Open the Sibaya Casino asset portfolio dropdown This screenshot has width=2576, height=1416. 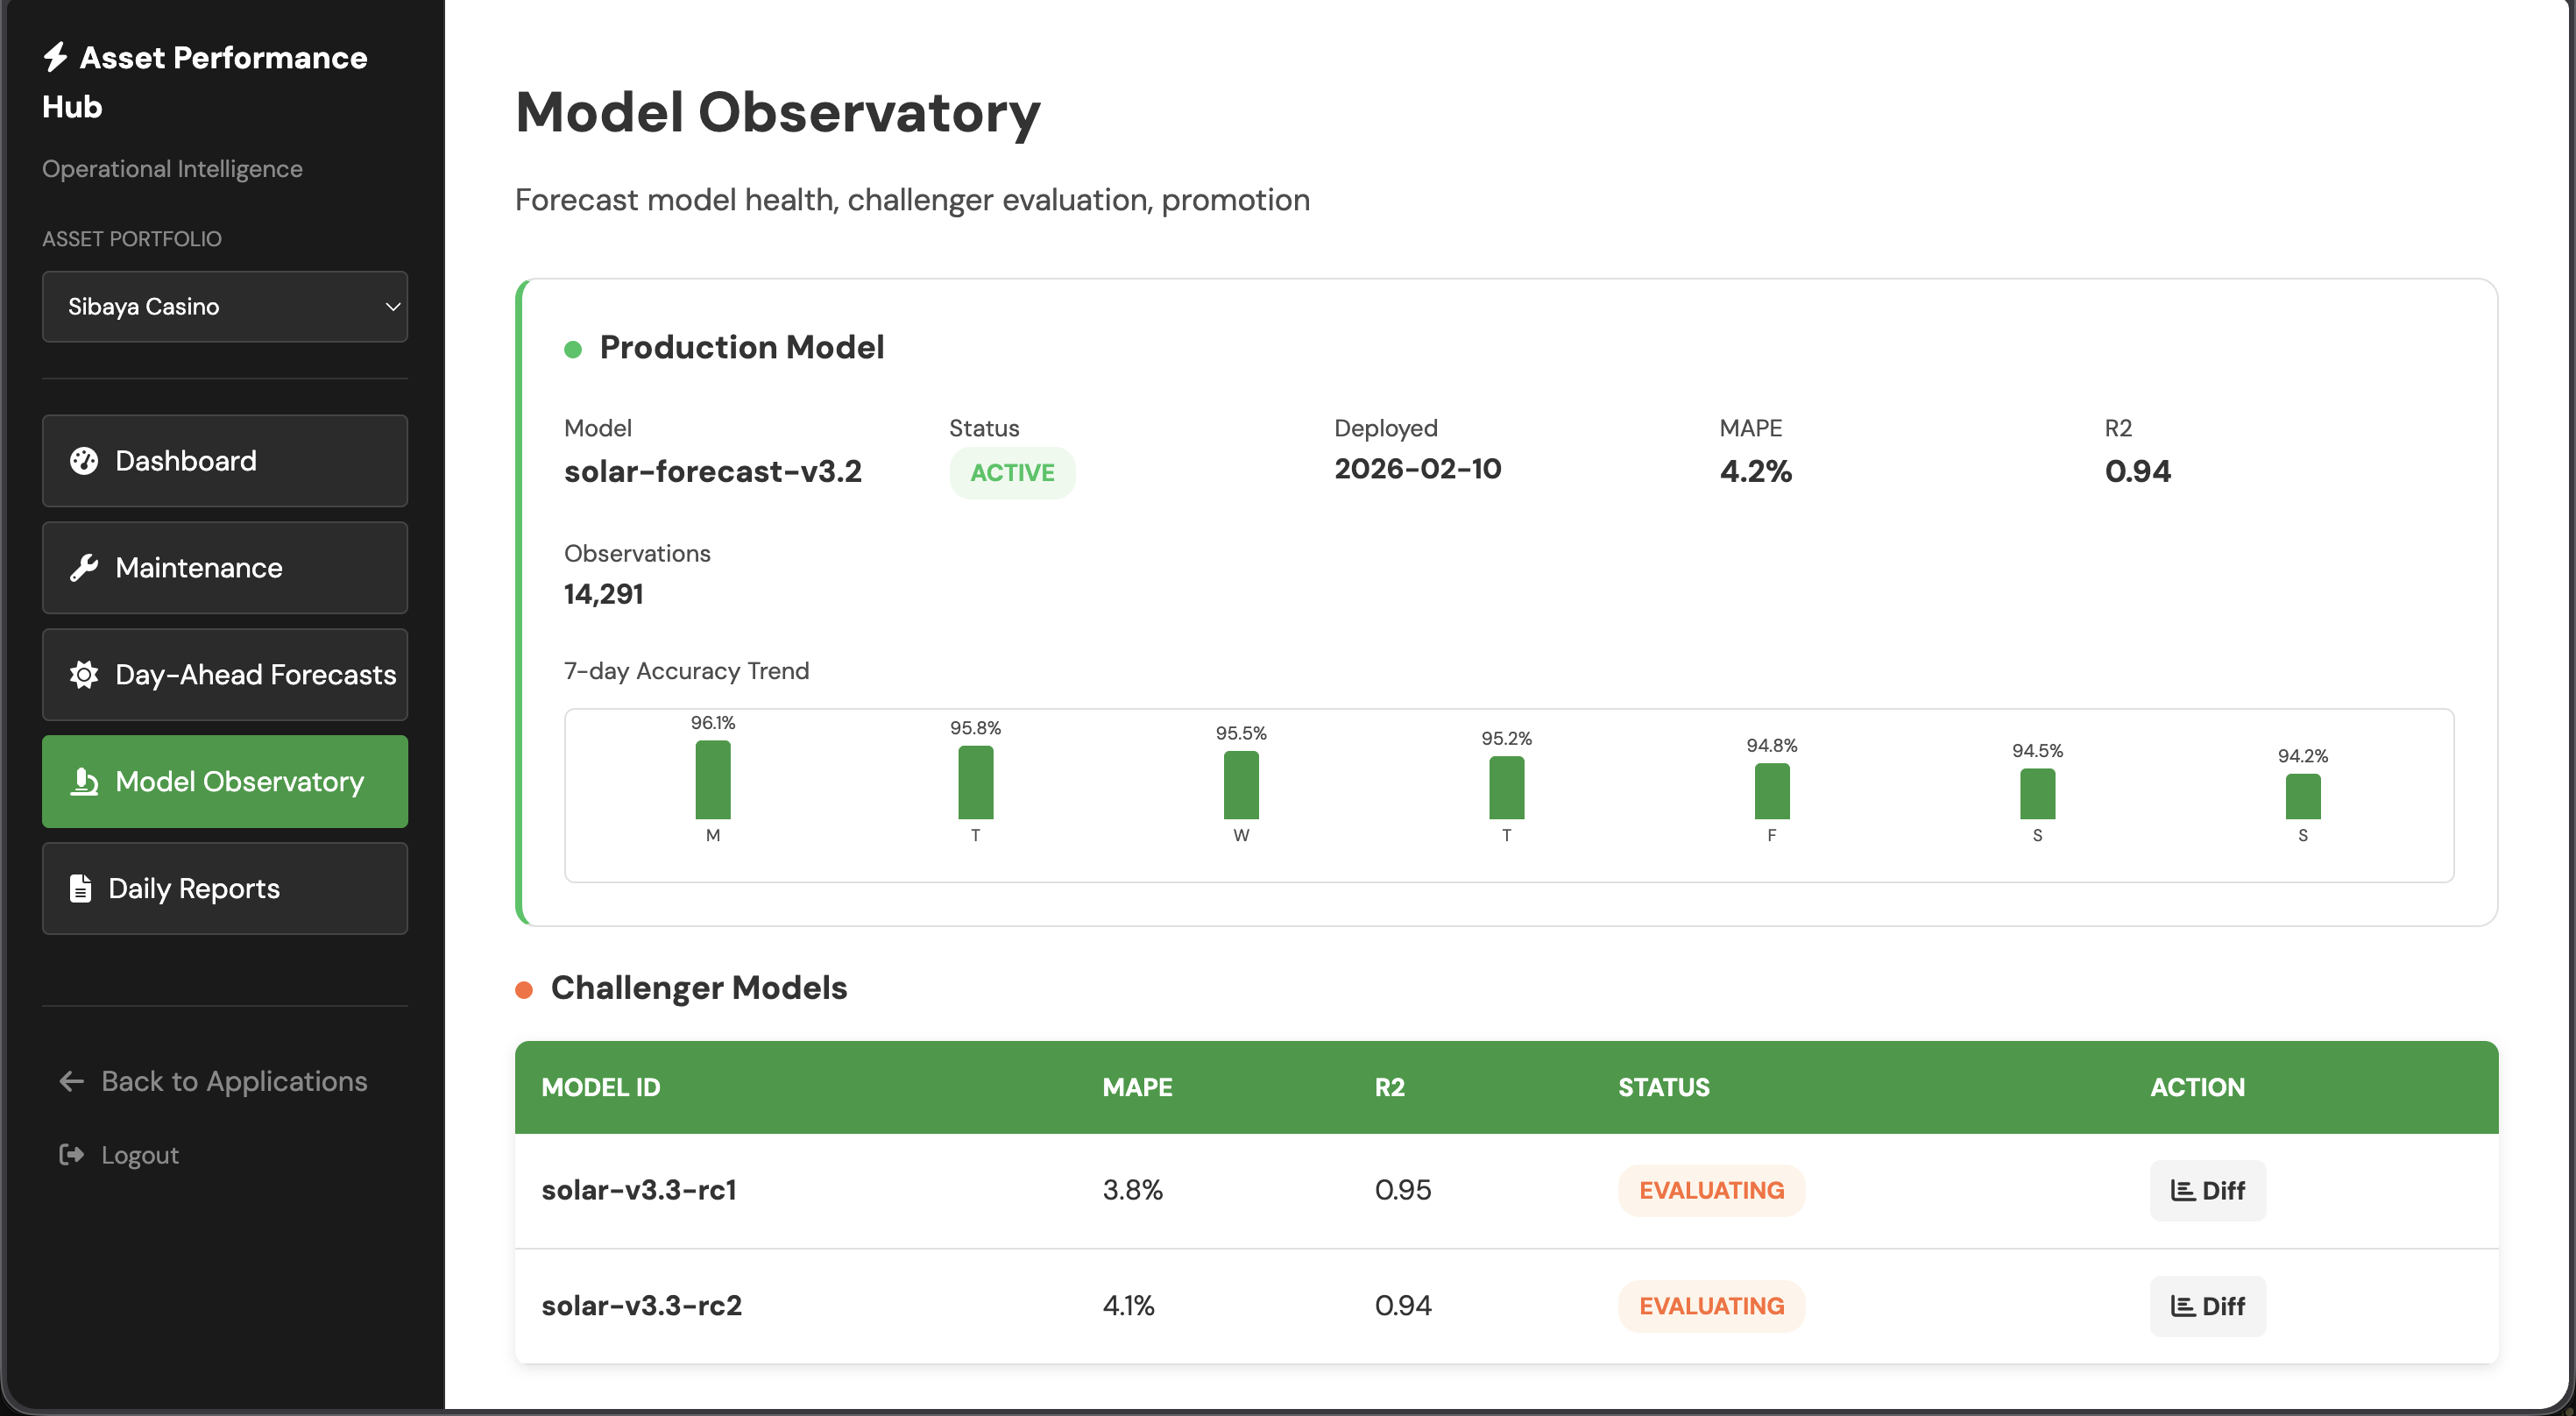[x=225, y=306]
